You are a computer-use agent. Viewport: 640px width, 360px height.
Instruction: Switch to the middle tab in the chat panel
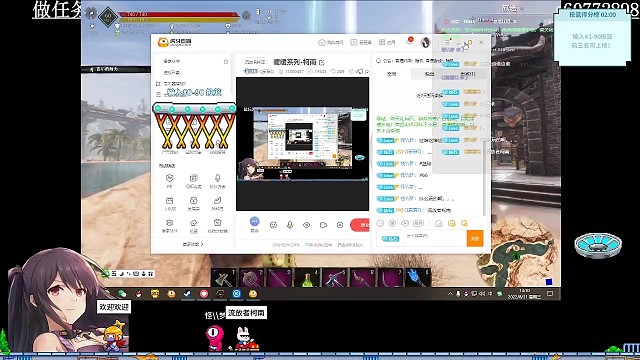[429, 74]
